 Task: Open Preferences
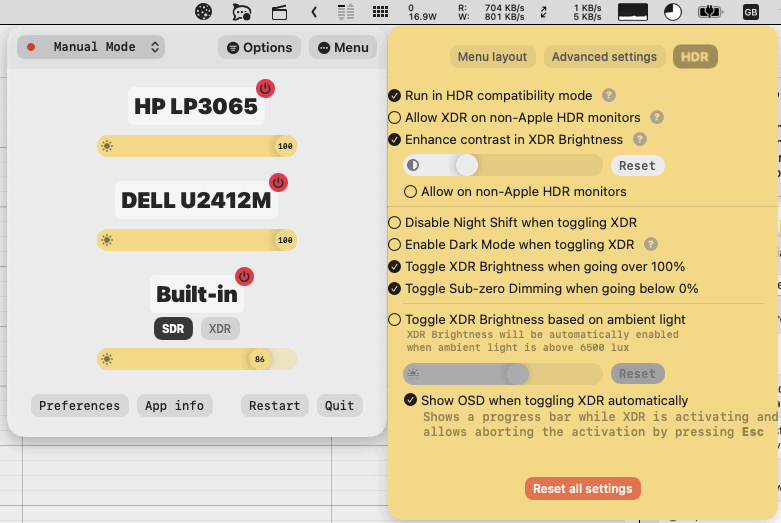pyautogui.click(x=80, y=405)
